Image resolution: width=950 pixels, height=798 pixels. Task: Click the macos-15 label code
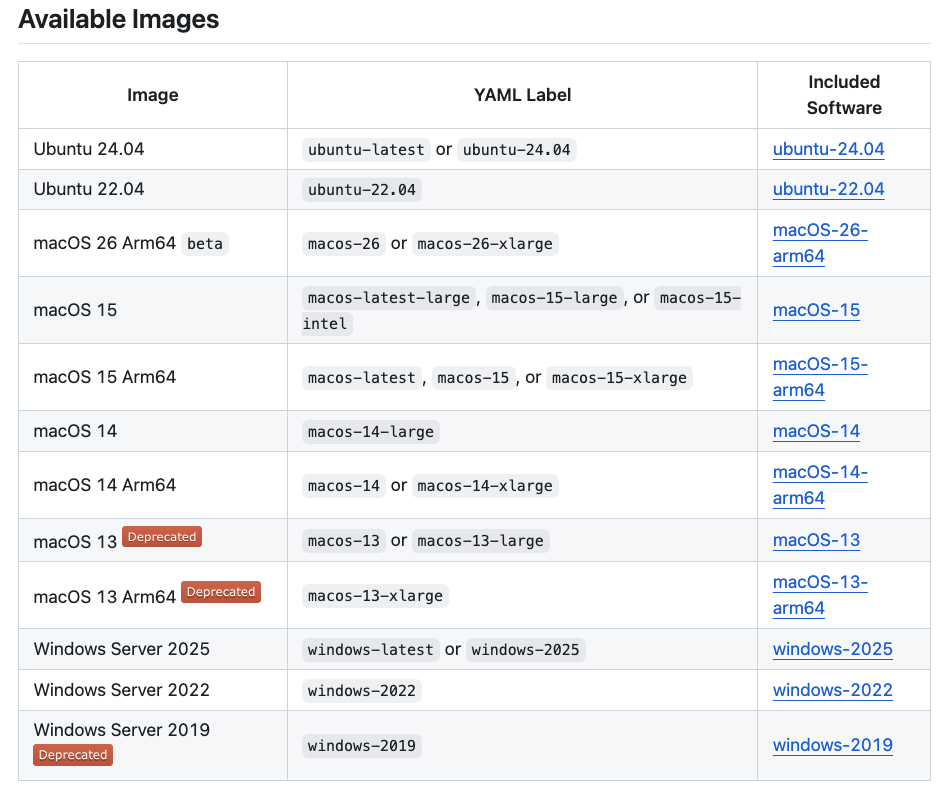473,377
